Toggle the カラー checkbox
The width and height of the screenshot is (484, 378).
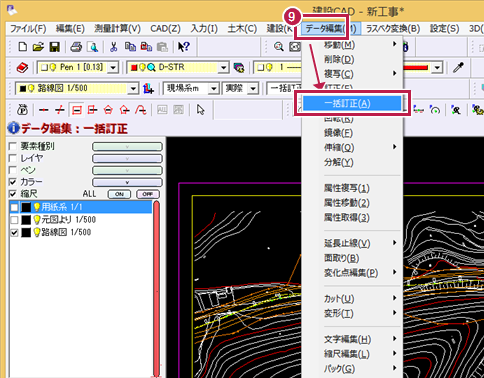point(13,182)
